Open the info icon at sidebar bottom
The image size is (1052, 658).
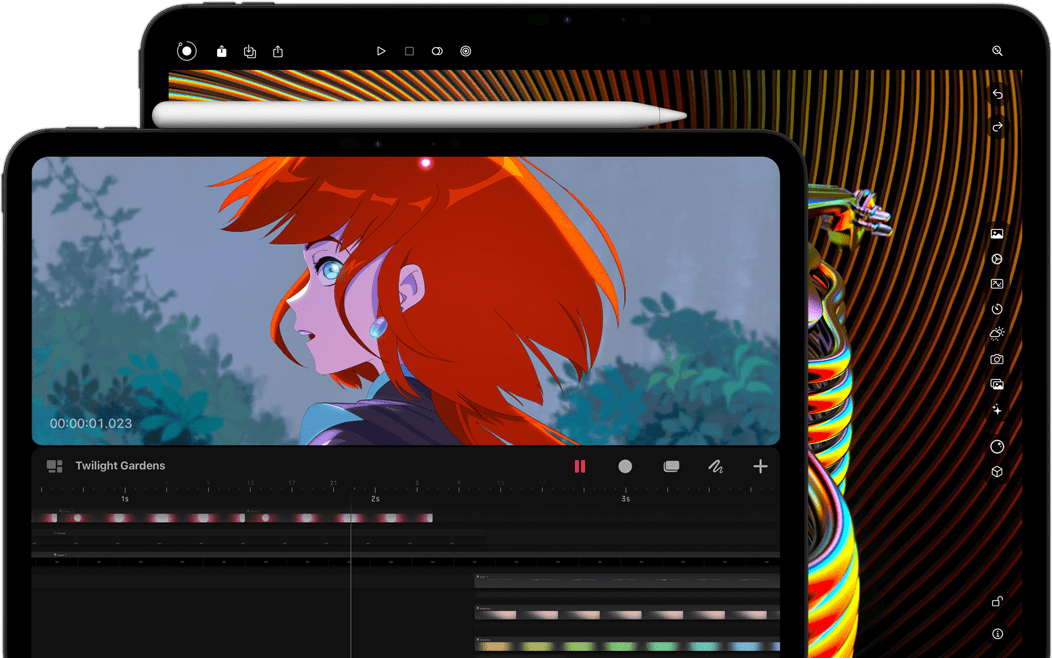(x=997, y=634)
